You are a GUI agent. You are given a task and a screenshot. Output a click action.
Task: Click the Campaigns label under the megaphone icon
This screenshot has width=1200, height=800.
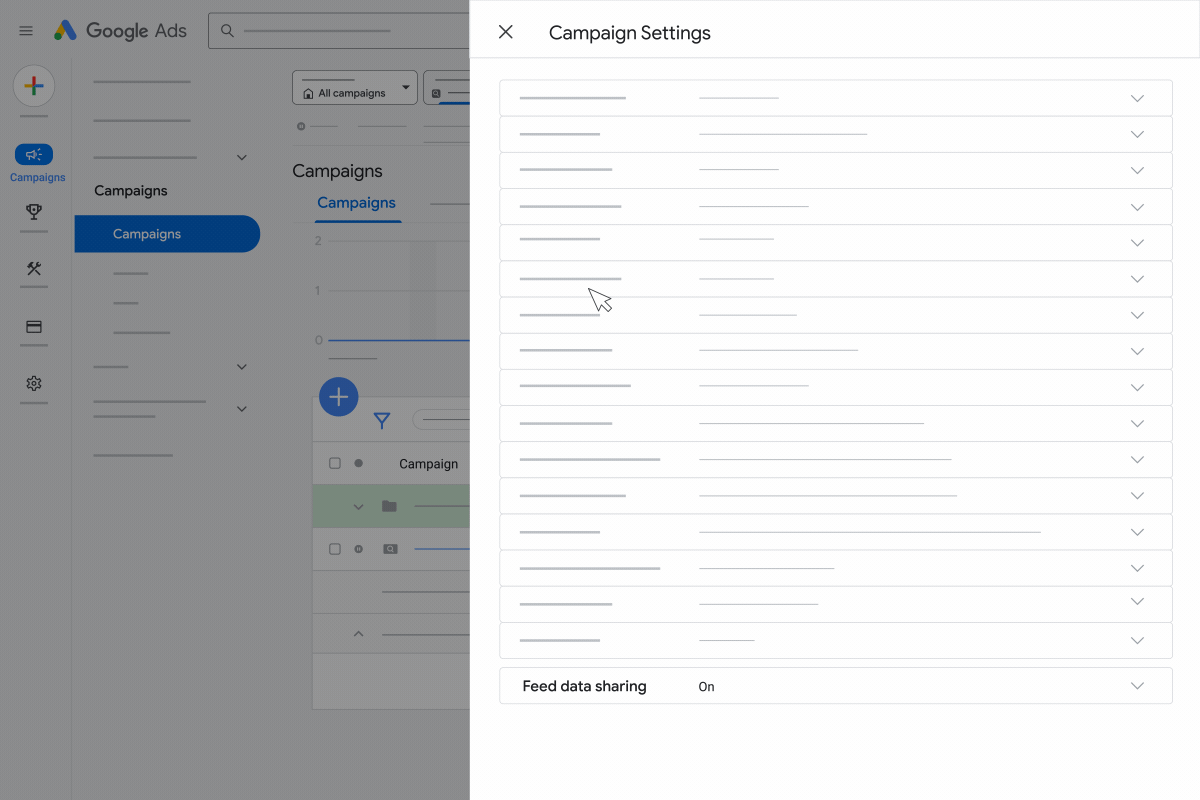point(38,178)
